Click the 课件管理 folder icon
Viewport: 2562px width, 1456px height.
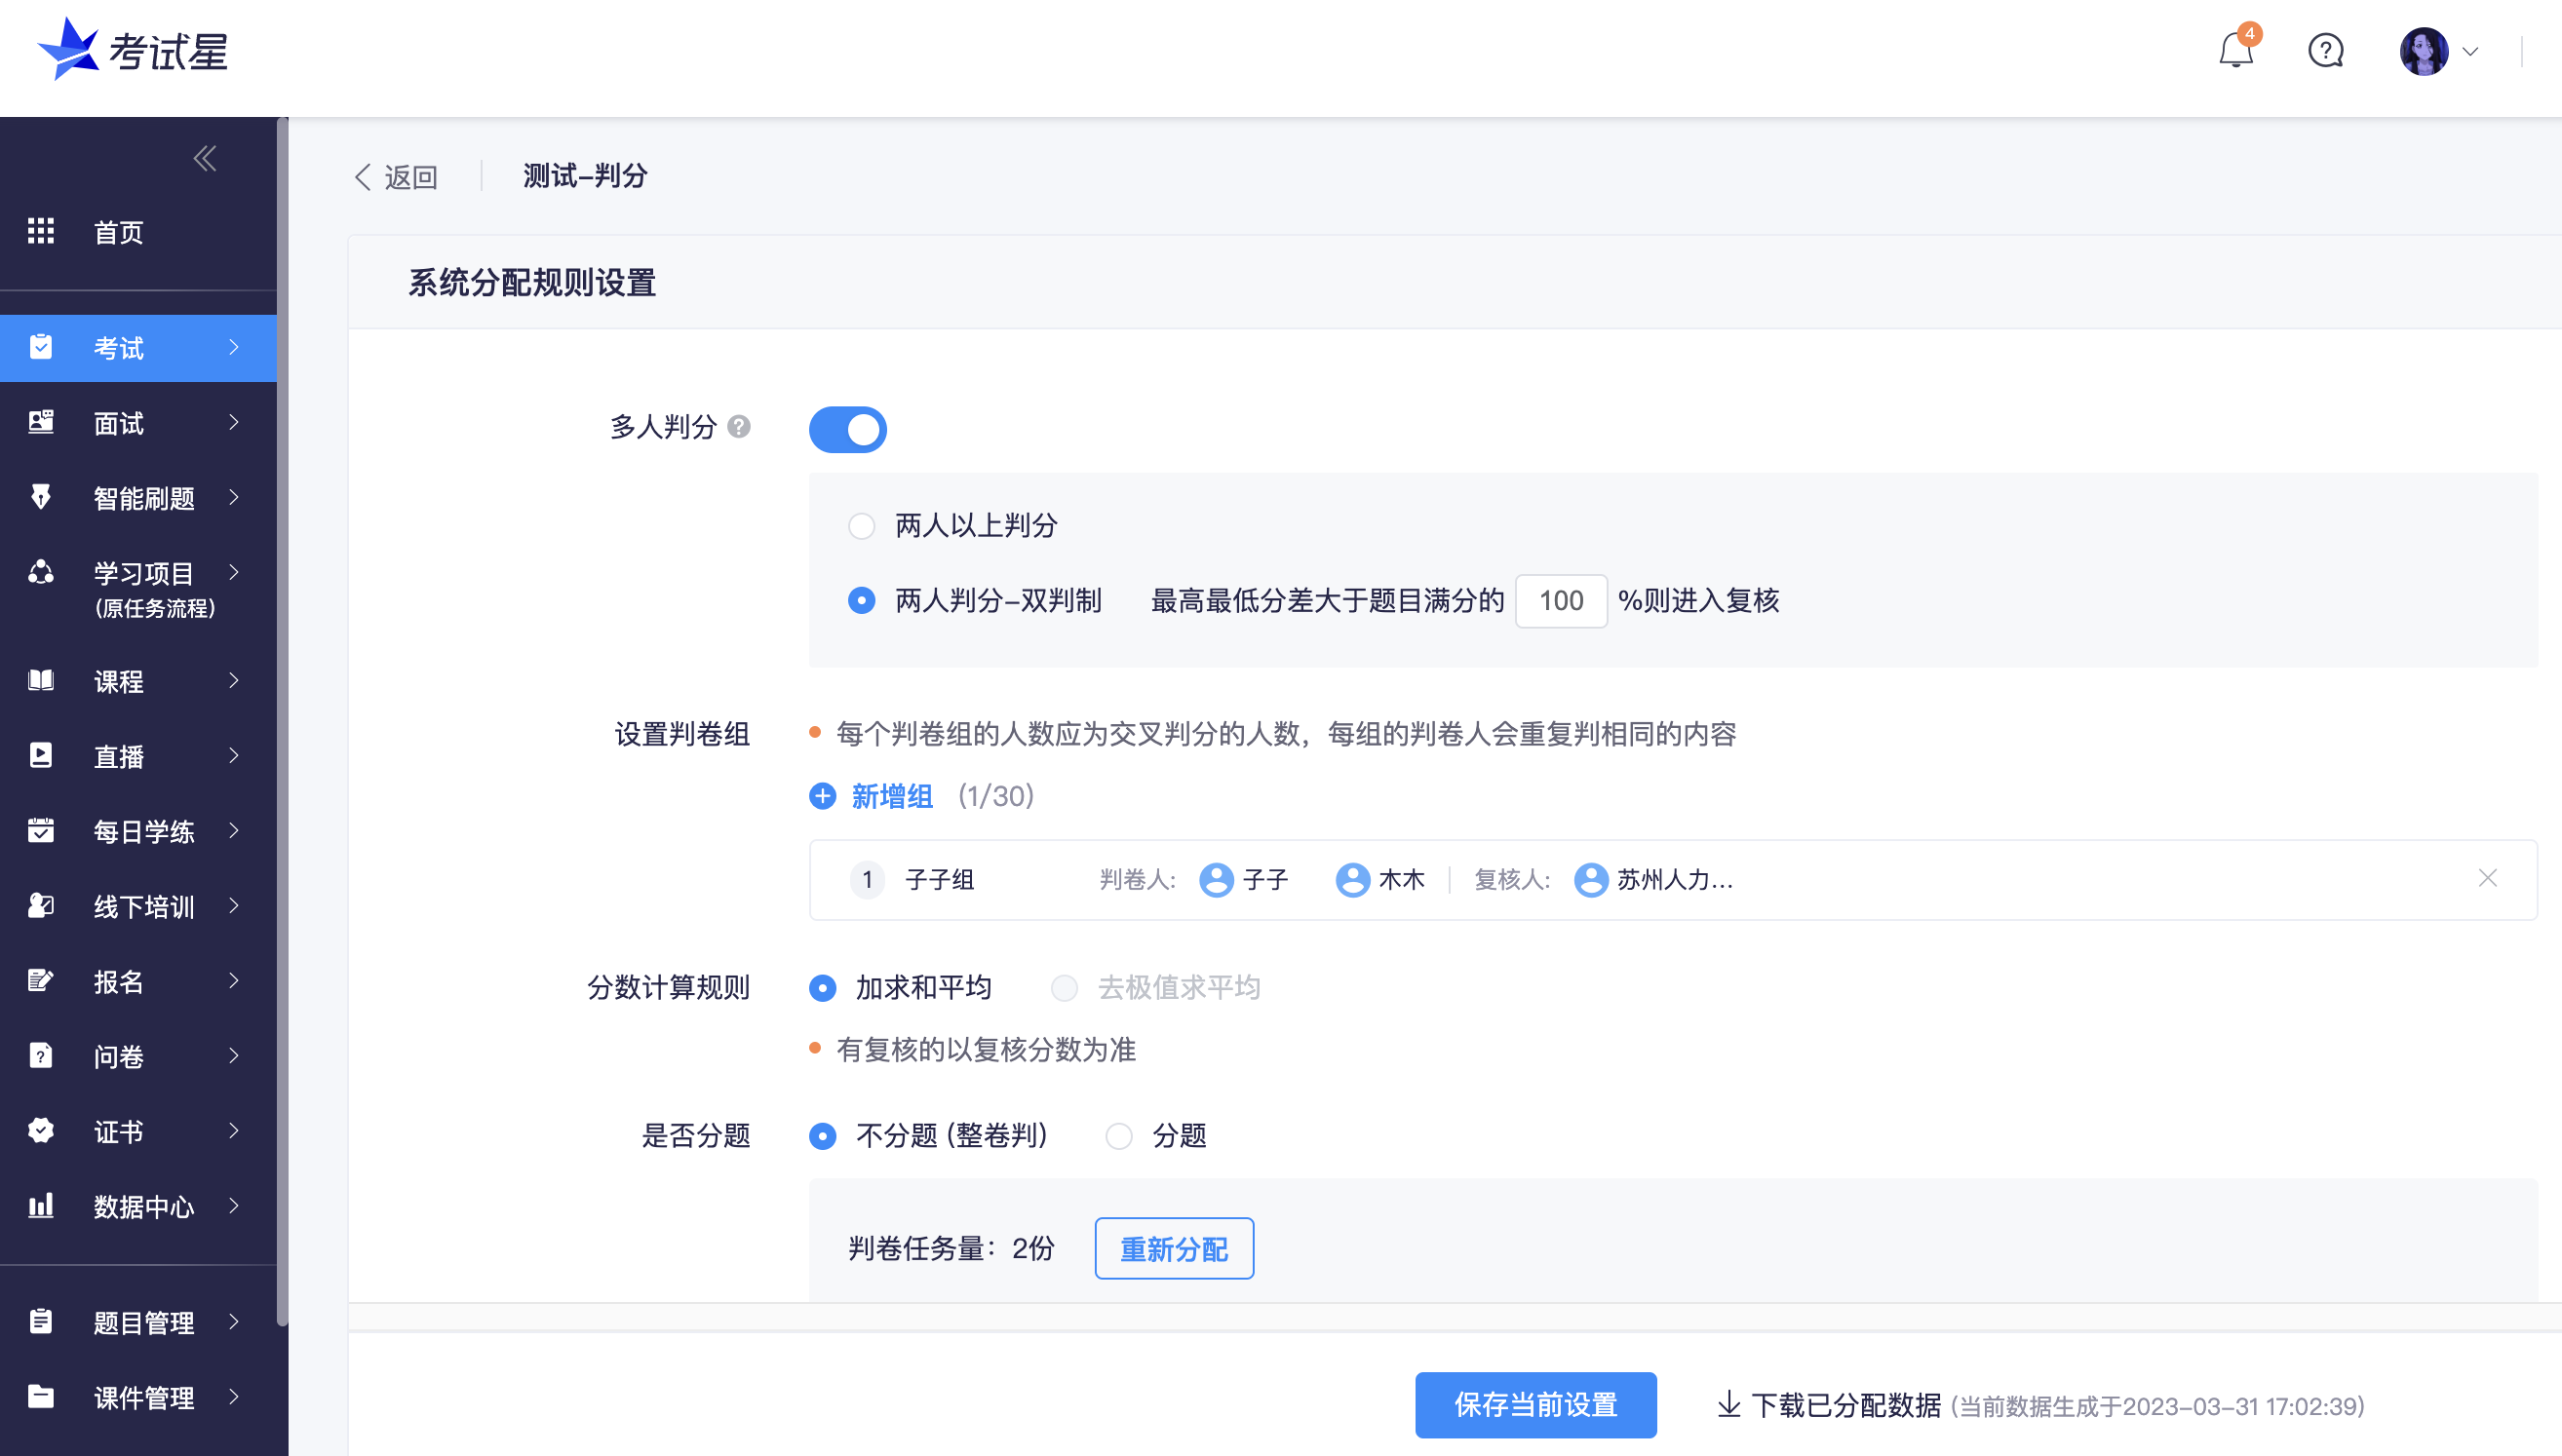tap(41, 1396)
